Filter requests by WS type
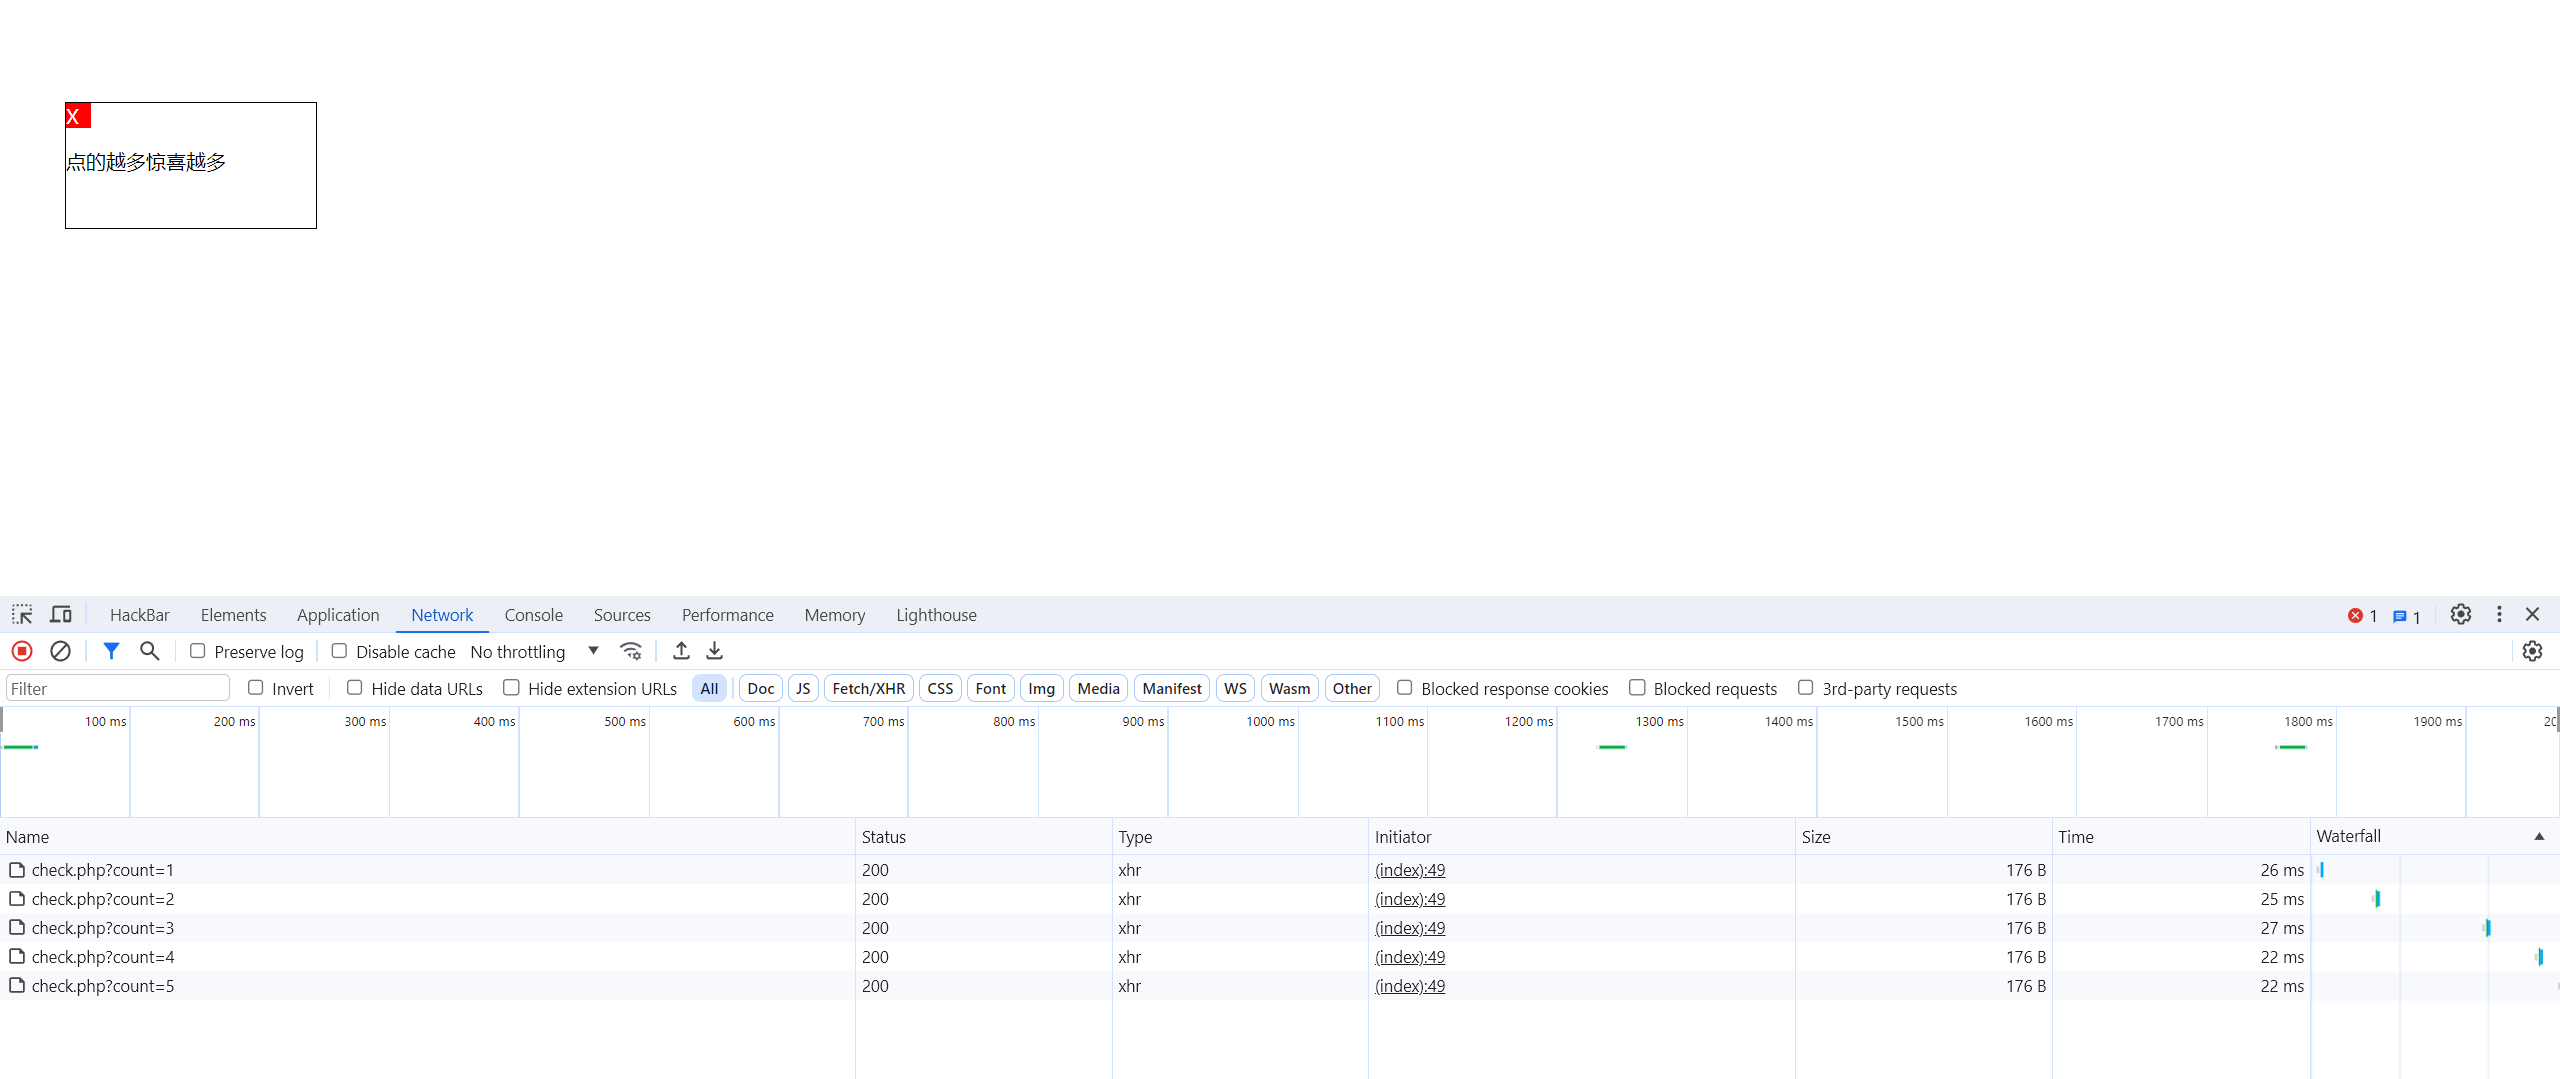The image size is (2560, 1079). (1235, 688)
